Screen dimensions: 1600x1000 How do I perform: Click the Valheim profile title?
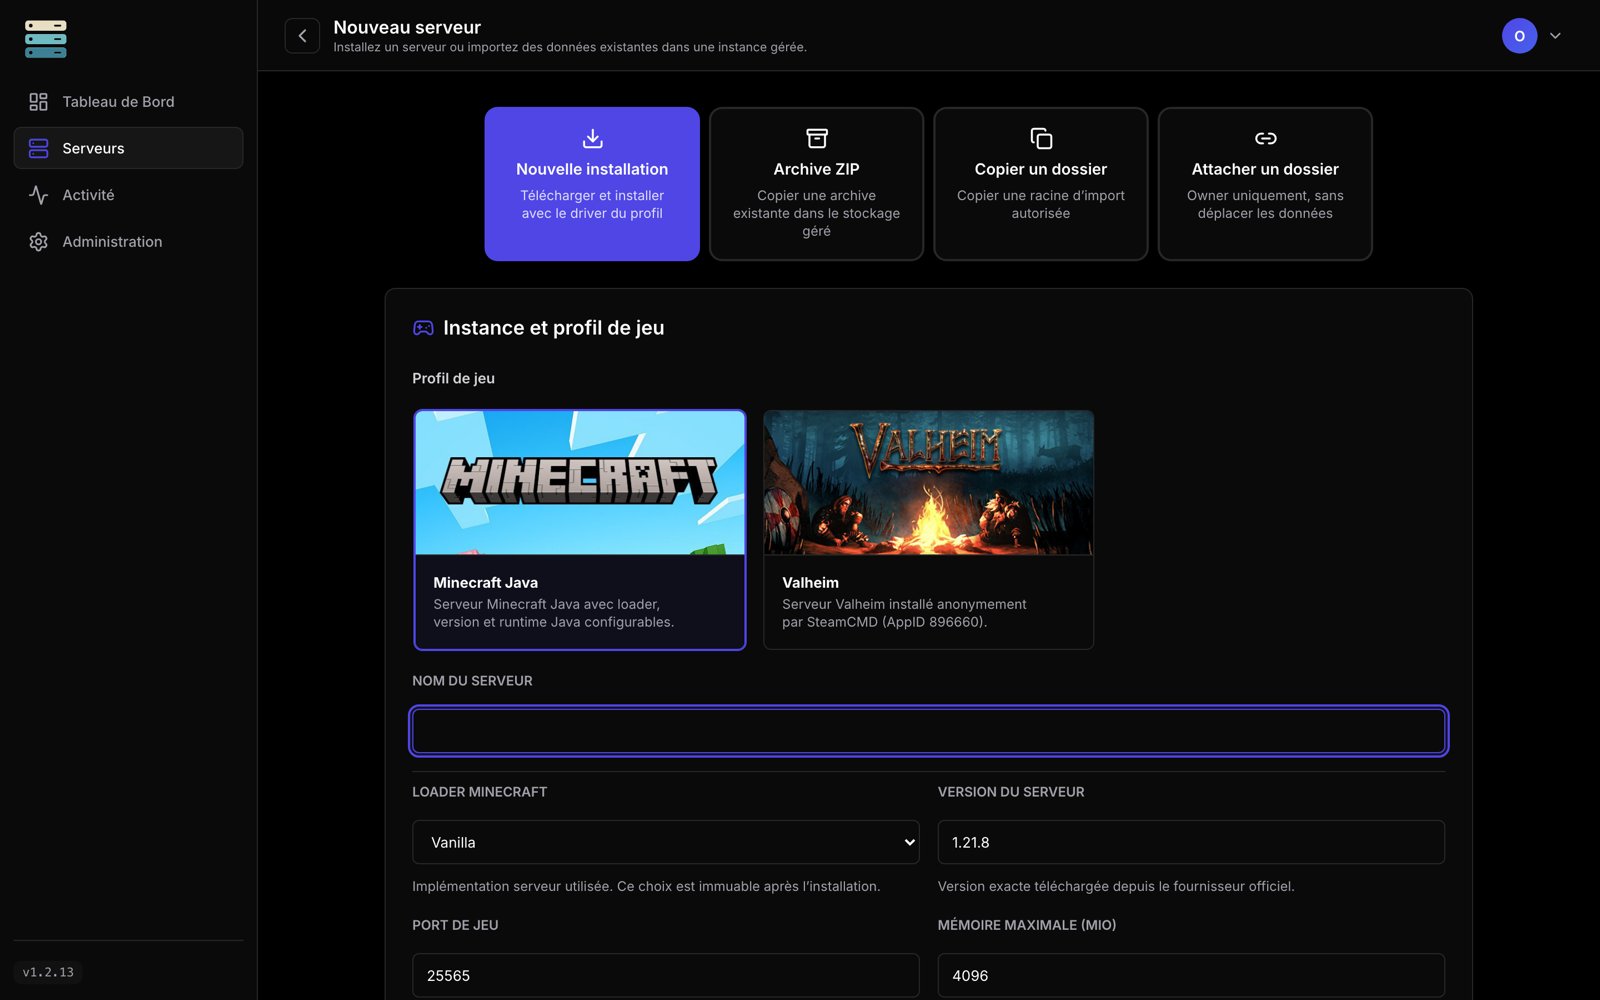(811, 582)
